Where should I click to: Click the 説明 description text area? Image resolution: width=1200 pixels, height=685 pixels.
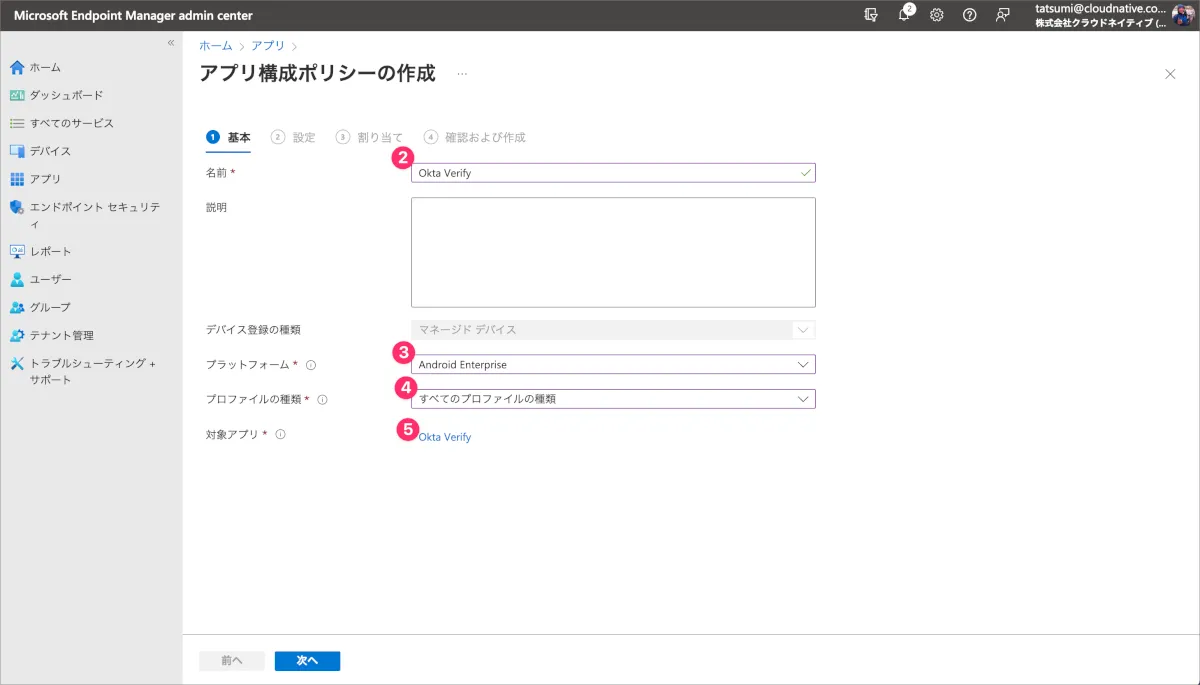click(613, 252)
